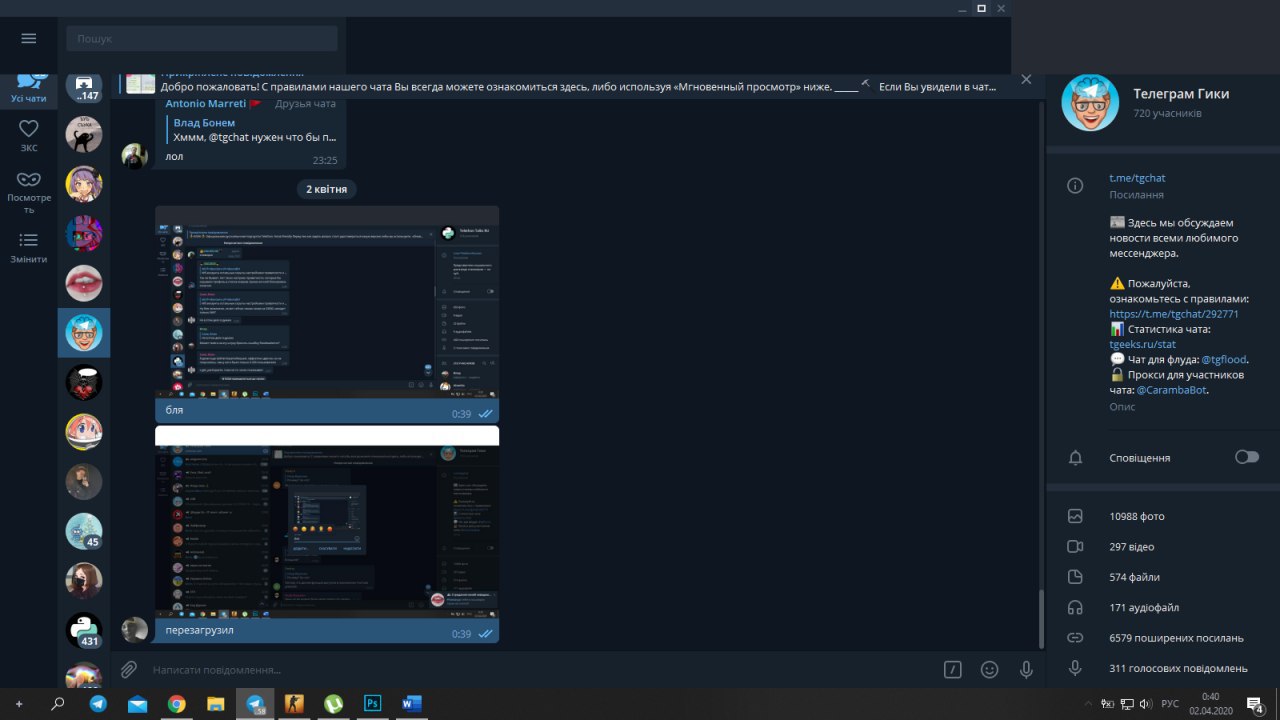Click the Друзья чата admin tag
The height and width of the screenshot is (720, 1280).
305,104
